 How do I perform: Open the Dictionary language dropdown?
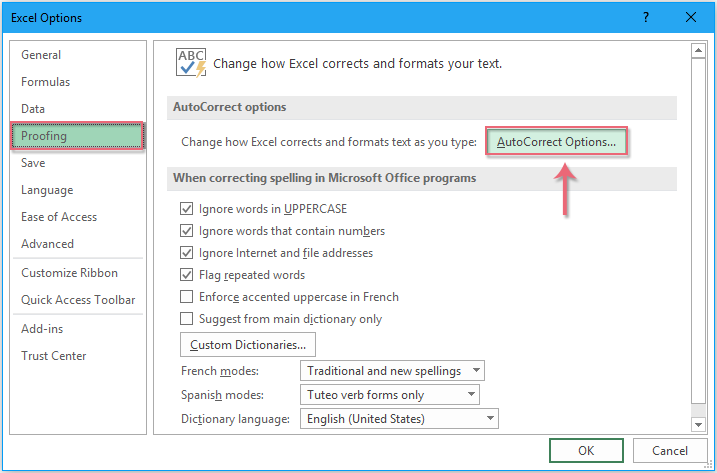click(399, 419)
